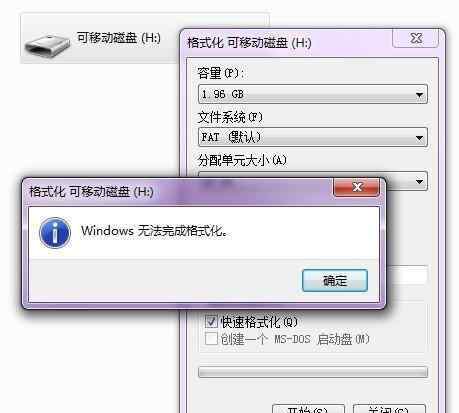Open the 分配单元大小 dropdown arrow
459x413 pixels.
click(419, 181)
